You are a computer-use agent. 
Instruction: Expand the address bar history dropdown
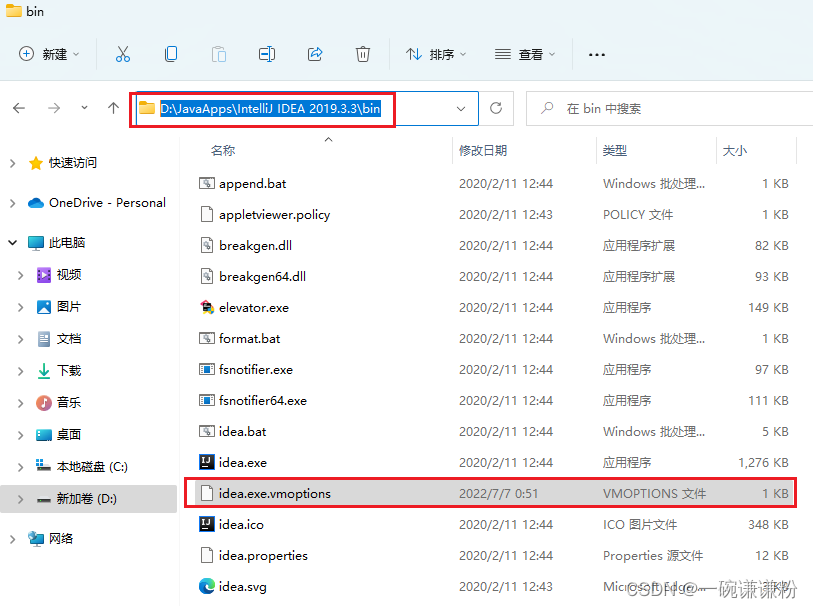click(x=460, y=109)
